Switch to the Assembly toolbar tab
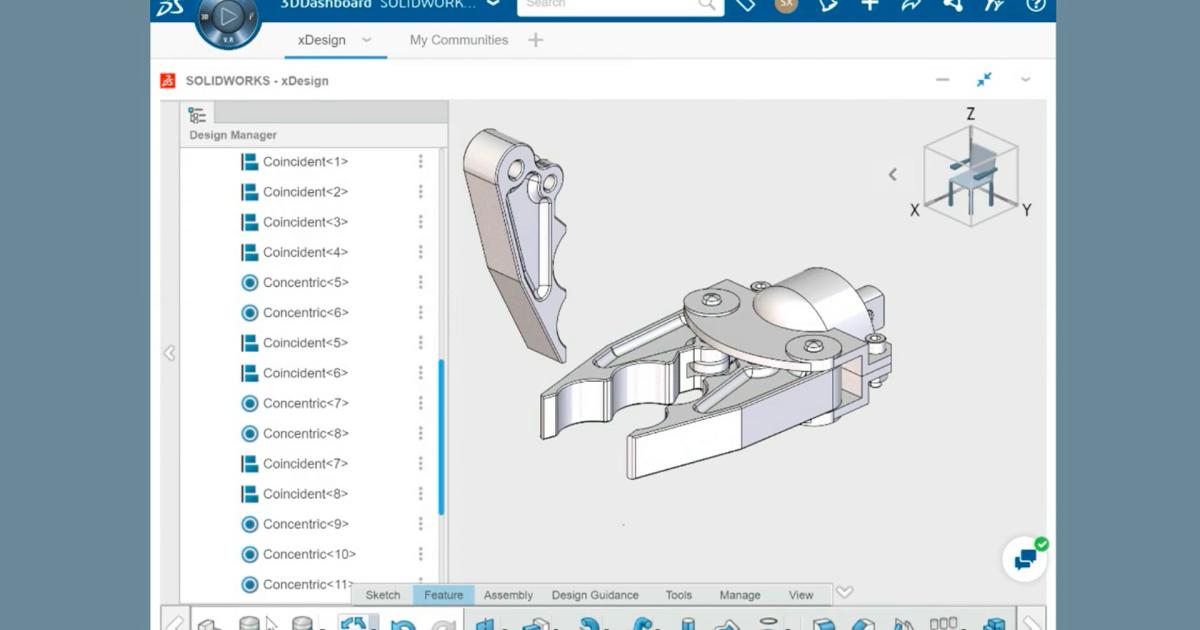Screen dimensions: 1200x630 click(x=508, y=595)
